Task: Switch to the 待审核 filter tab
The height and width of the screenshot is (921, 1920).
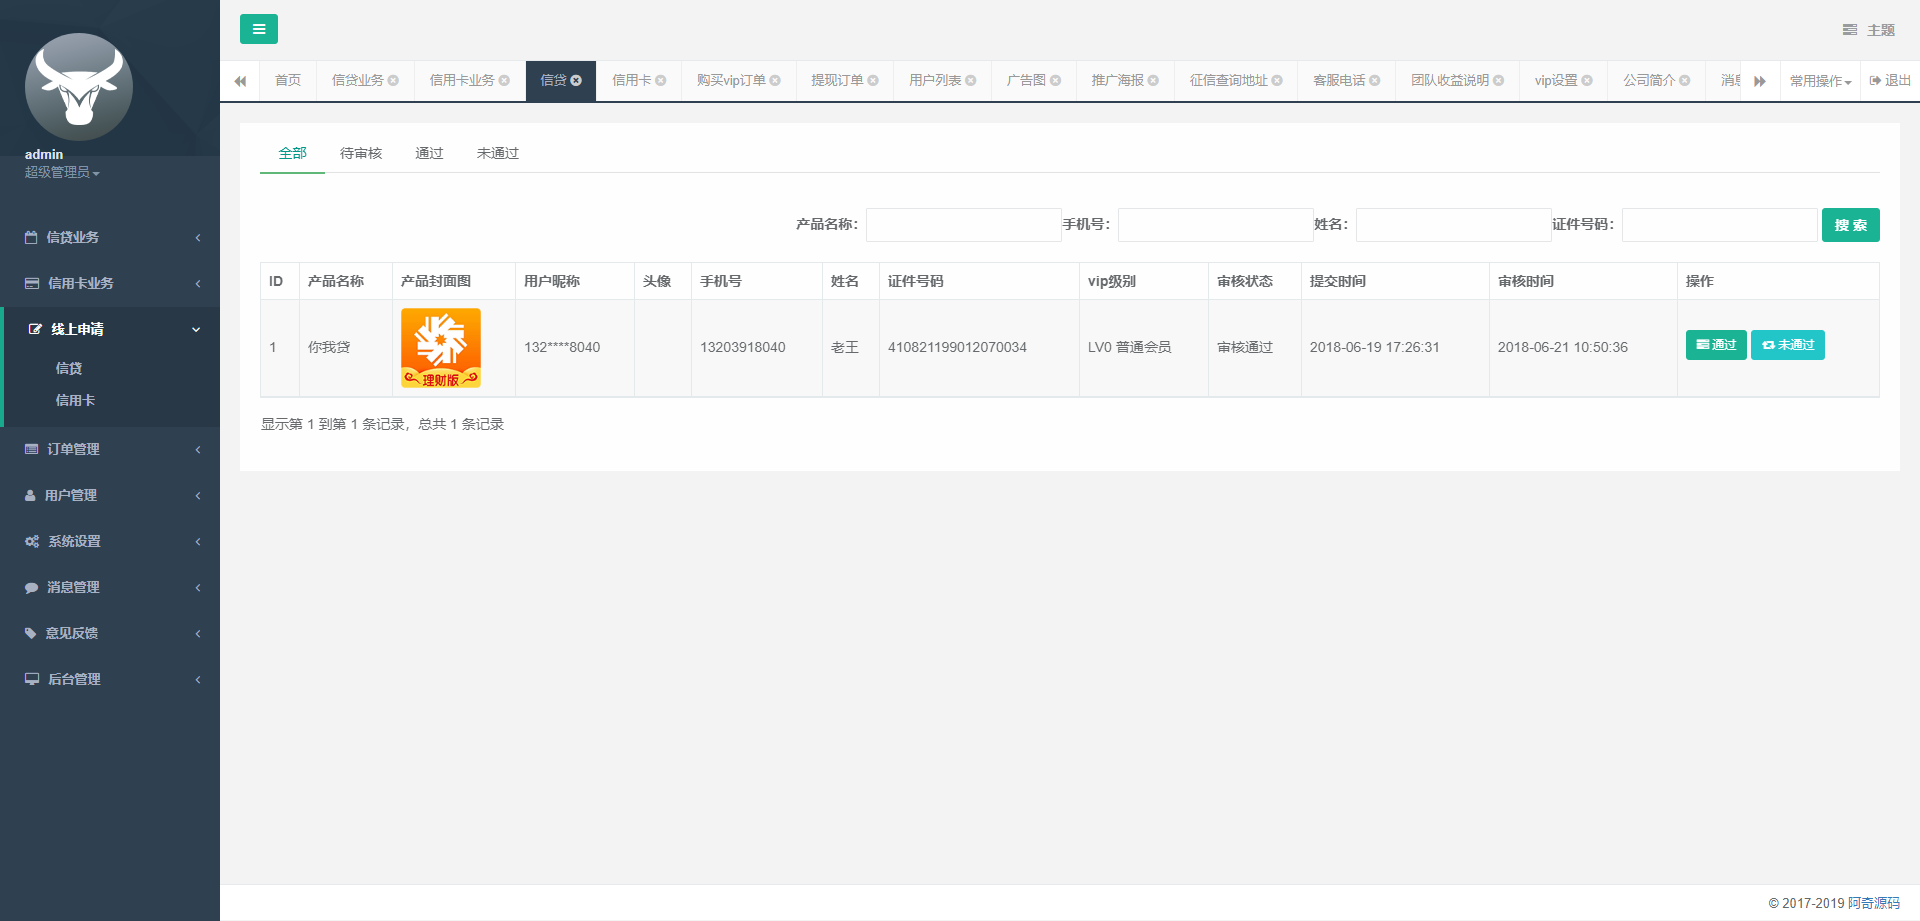Action: (361, 152)
